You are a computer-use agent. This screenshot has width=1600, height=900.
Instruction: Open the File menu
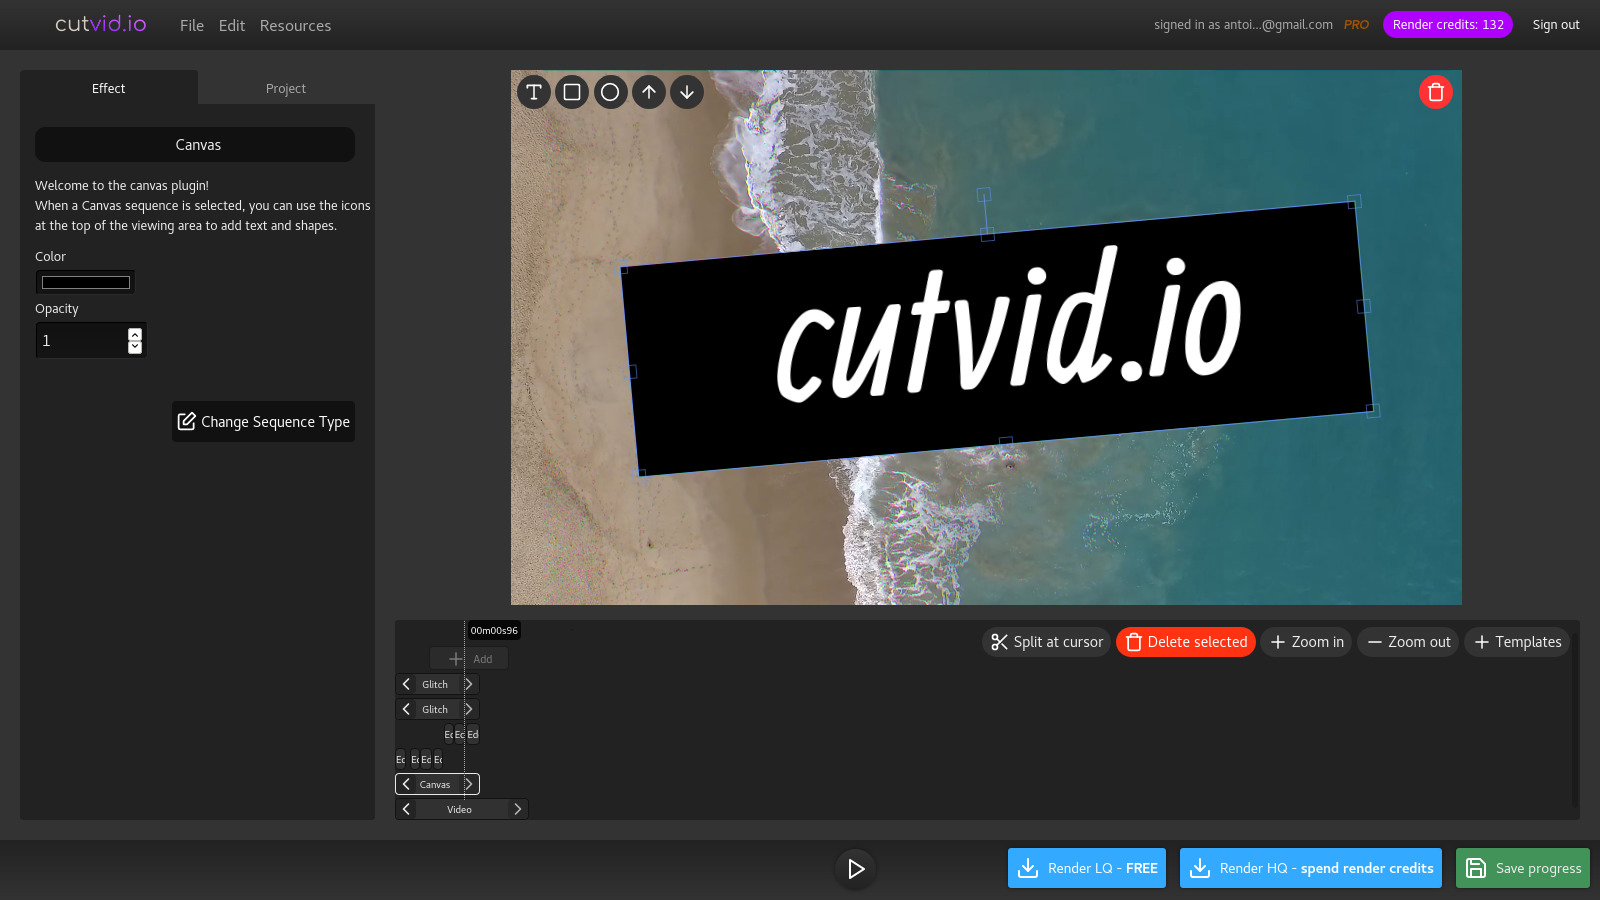[x=192, y=26]
